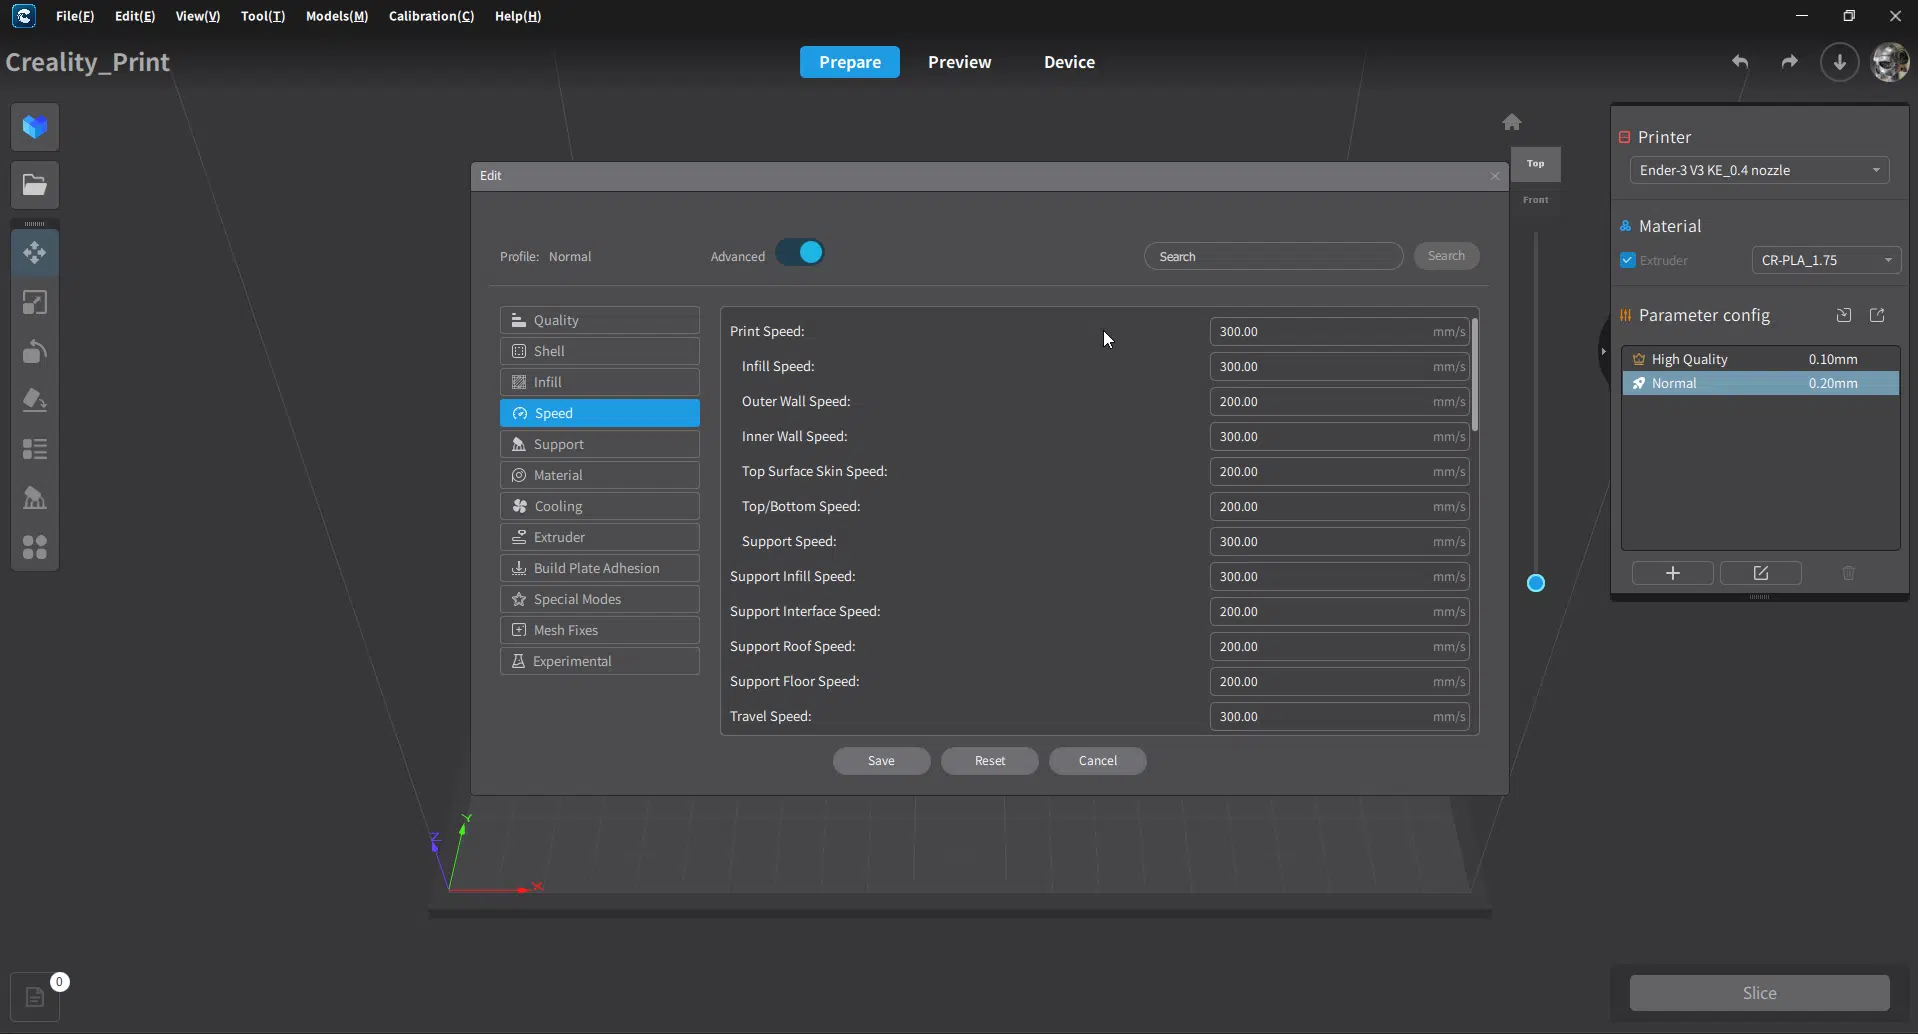Open file using the folder icon
The width and height of the screenshot is (1918, 1034).
point(35,185)
